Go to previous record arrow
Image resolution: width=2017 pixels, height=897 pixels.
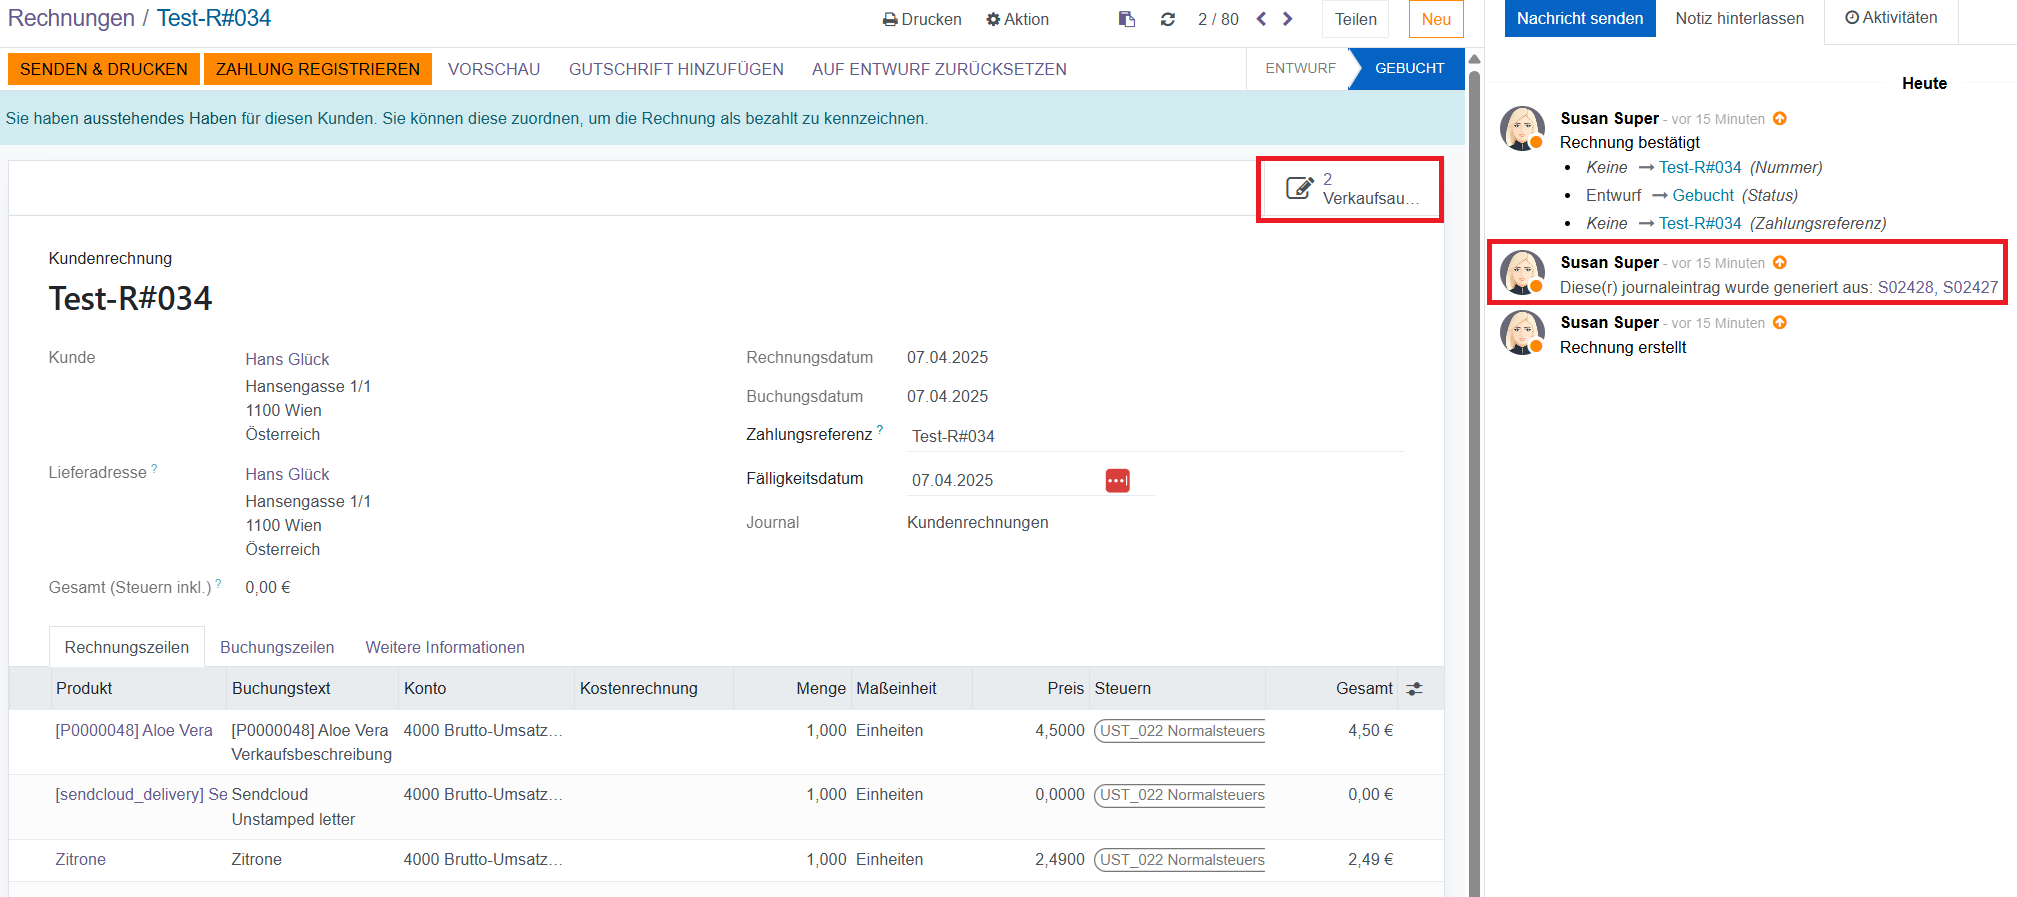click(1261, 19)
